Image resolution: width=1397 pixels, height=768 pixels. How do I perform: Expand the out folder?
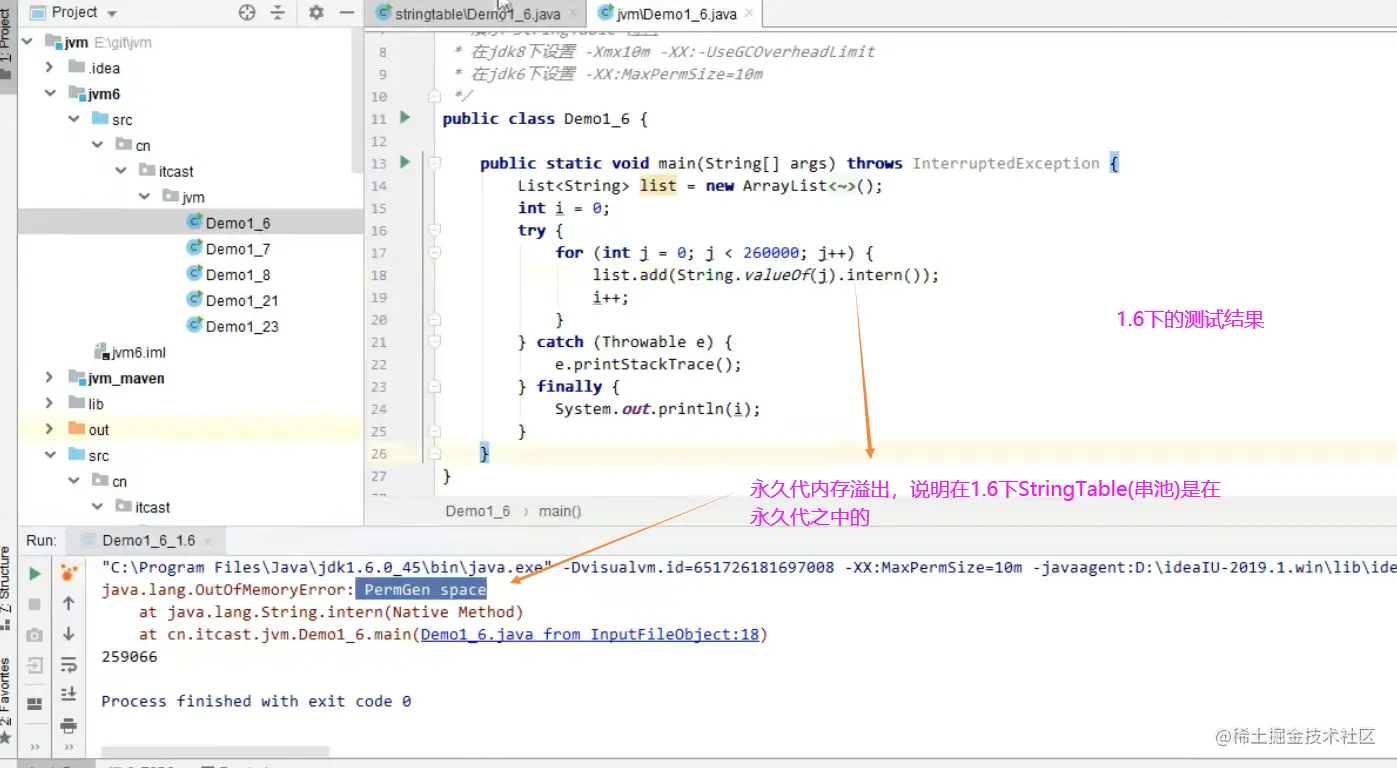pos(49,430)
